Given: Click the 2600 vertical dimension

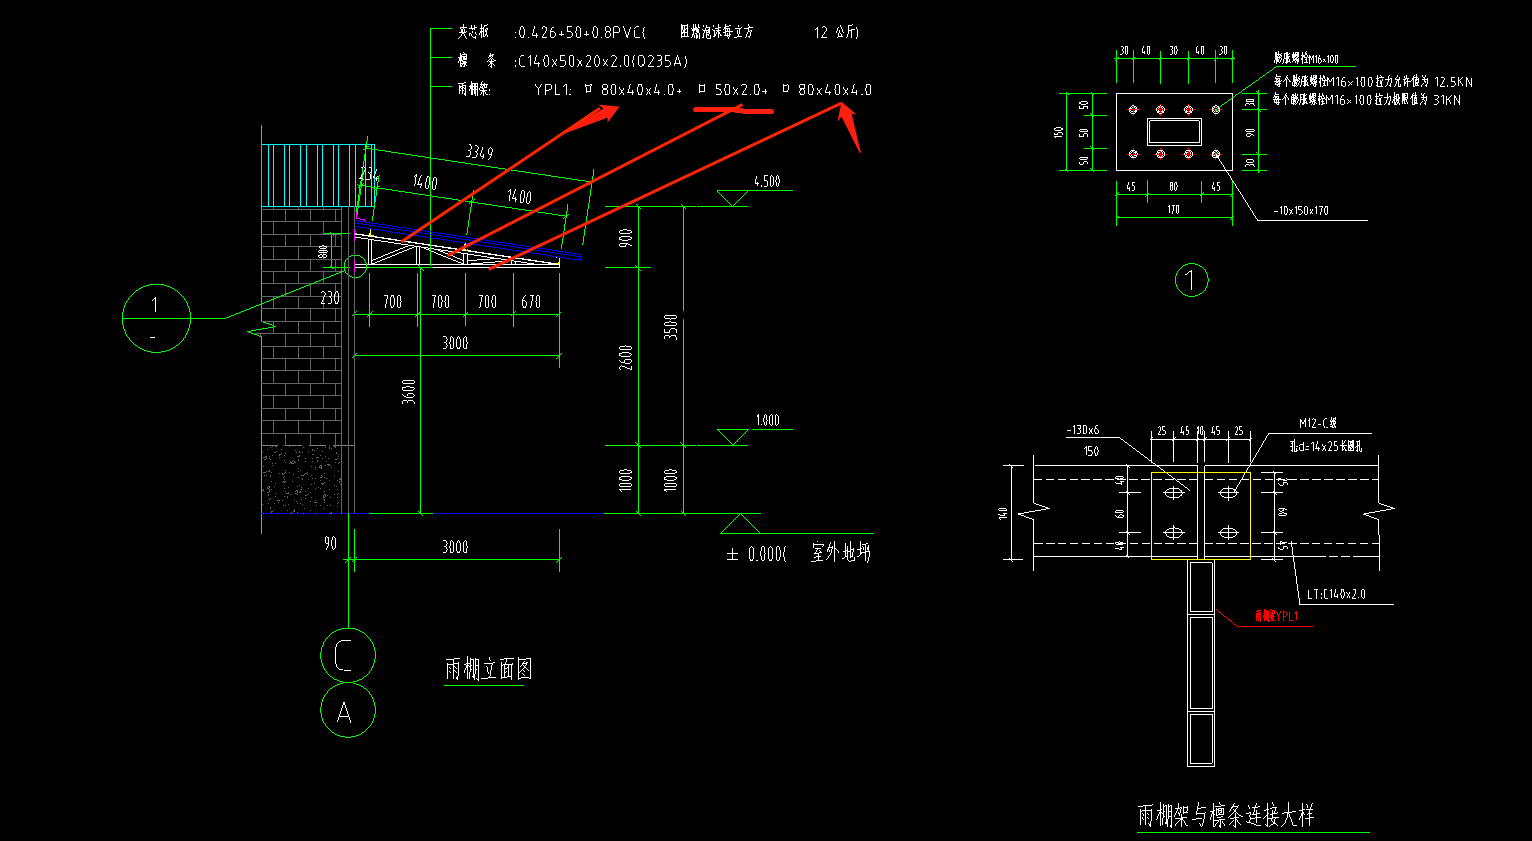Looking at the screenshot, I should click(x=626, y=358).
